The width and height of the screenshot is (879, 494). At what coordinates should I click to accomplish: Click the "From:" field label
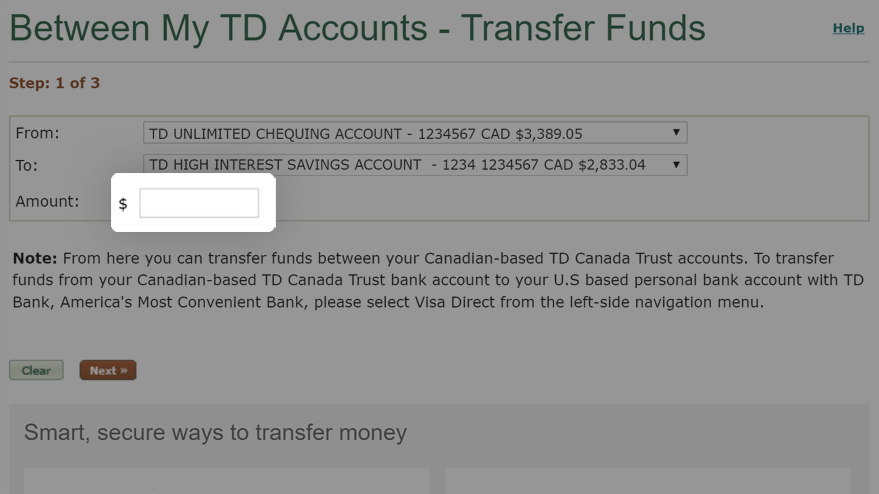pyautogui.click(x=37, y=133)
